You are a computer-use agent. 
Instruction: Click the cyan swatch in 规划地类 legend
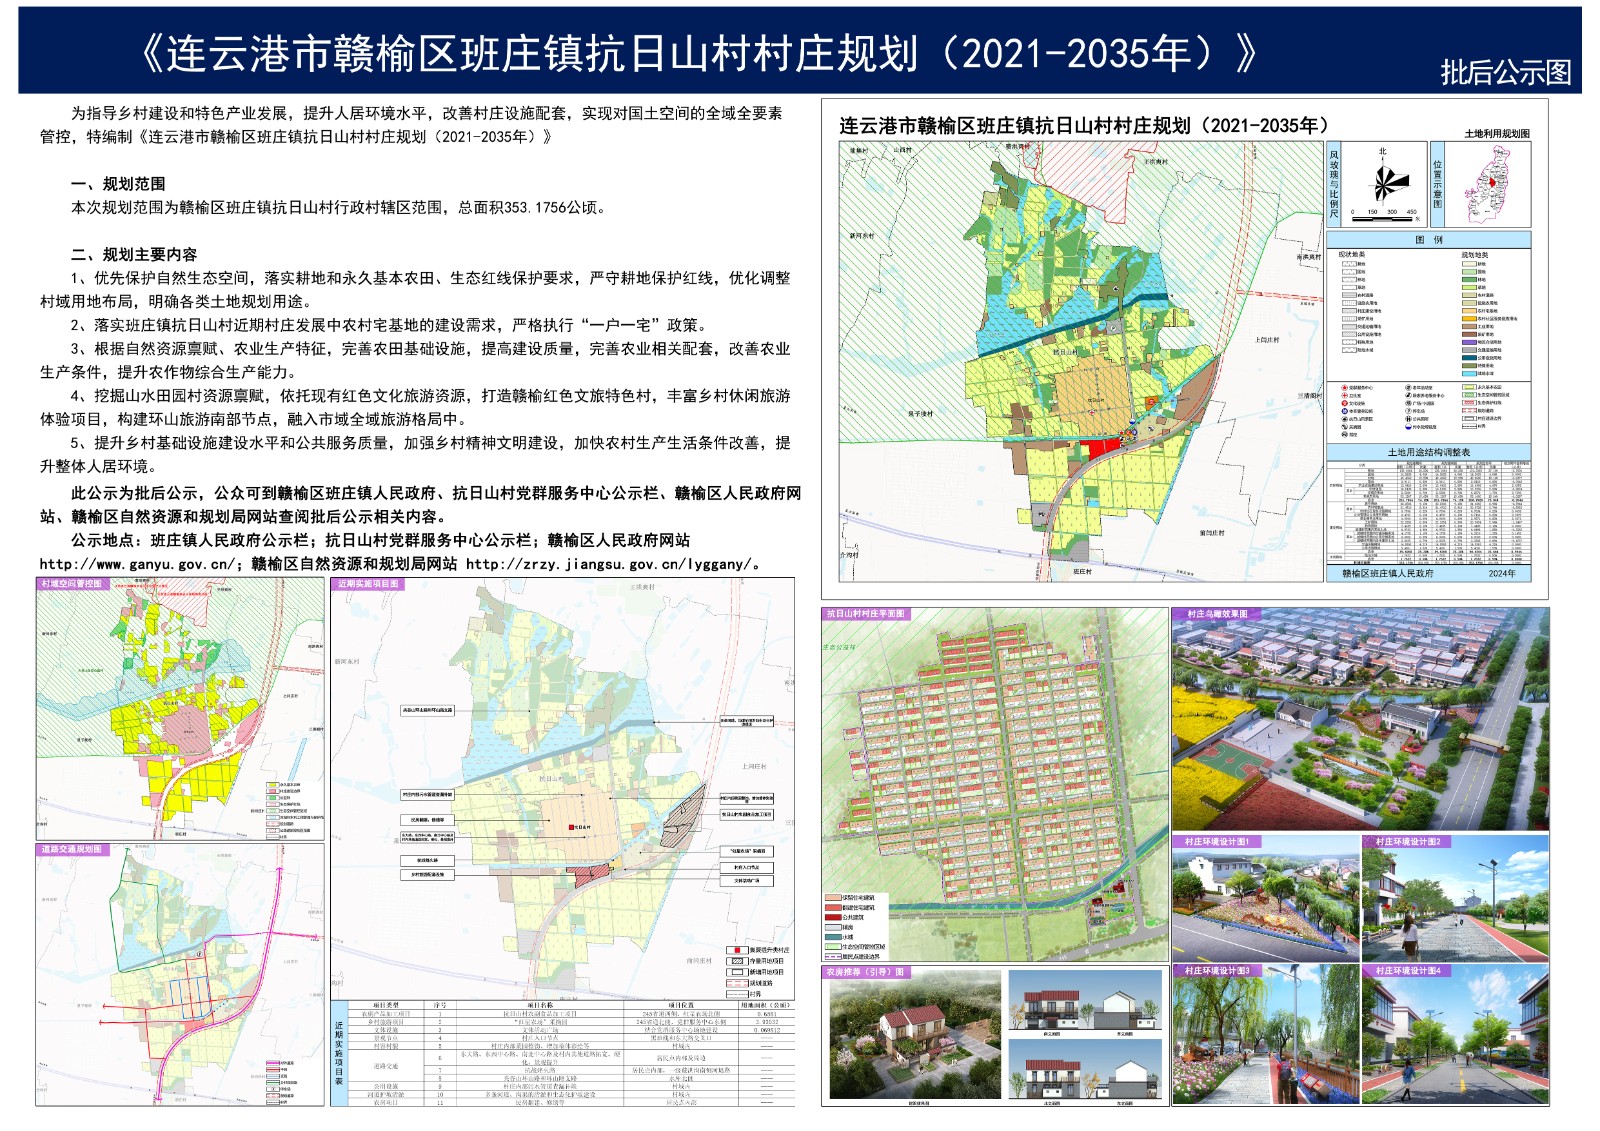tap(1468, 373)
